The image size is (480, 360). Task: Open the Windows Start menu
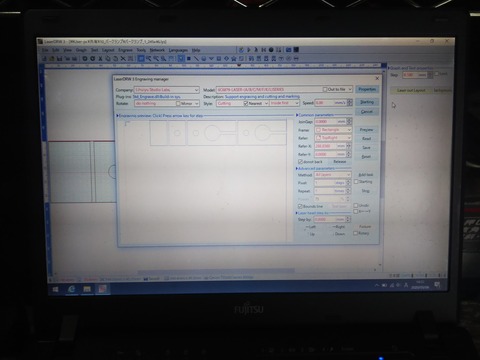(56, 289)
